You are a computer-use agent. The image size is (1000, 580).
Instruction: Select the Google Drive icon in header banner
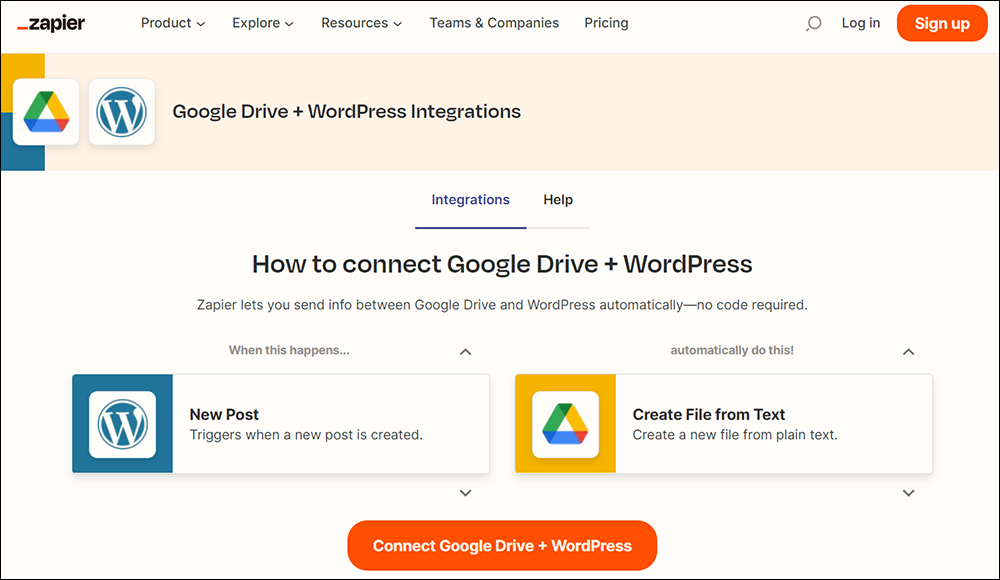(x=46, y=112)
